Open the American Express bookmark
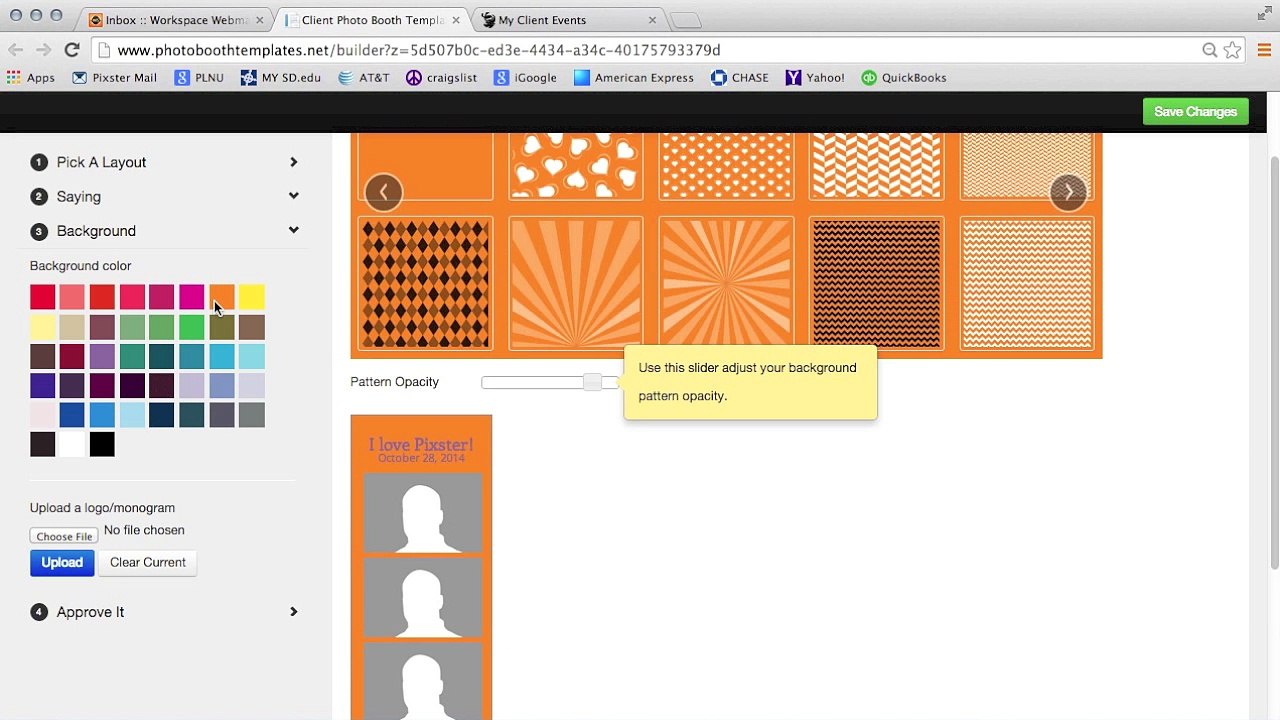 [x=634, y=78]
